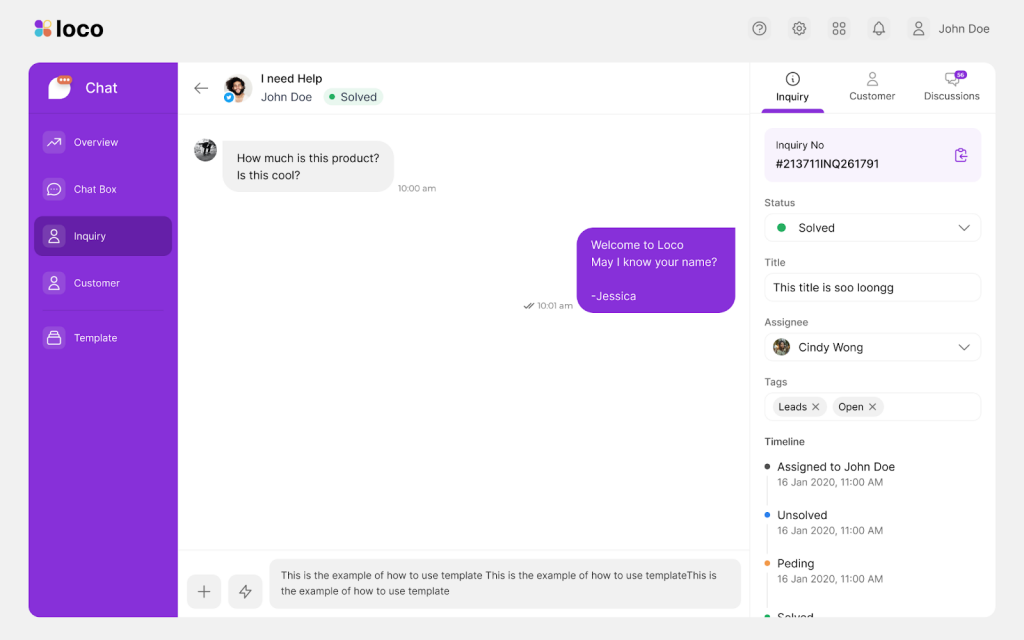
Task: Click the plus attachment button
Action: click(x=204, y=591)
